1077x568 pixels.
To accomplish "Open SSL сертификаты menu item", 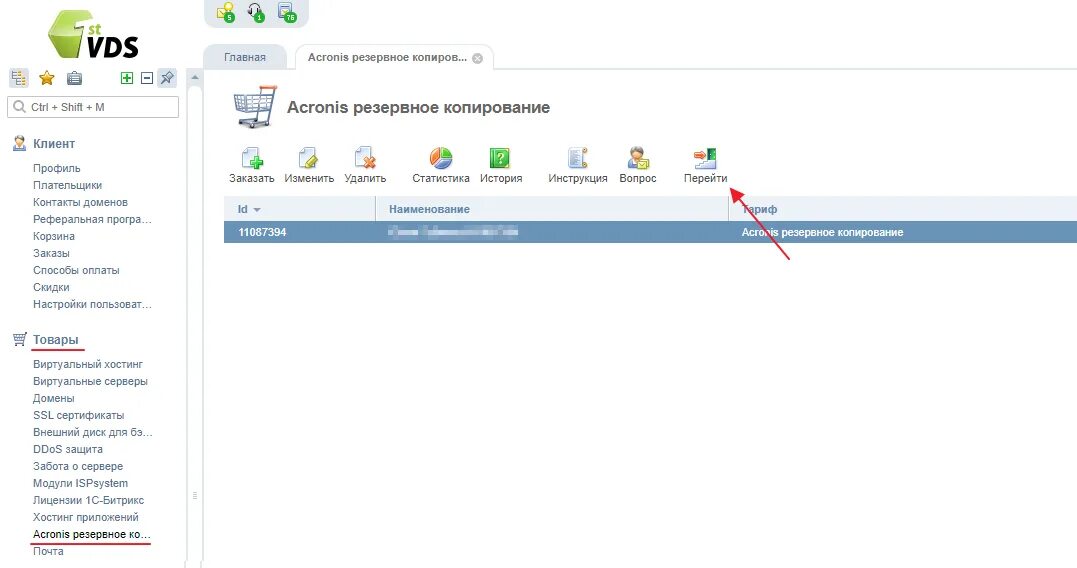I will [78, 416].
